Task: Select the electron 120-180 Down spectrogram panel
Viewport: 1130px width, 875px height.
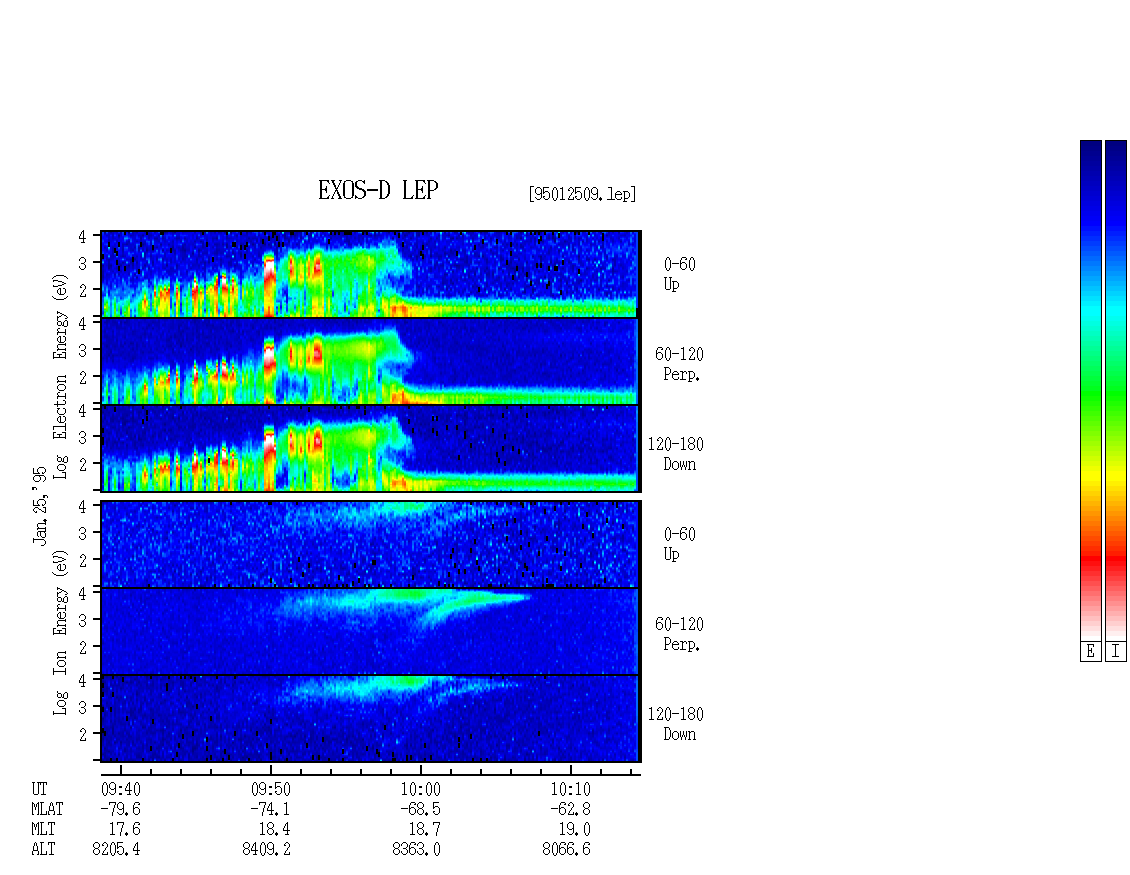Action: 370,448
